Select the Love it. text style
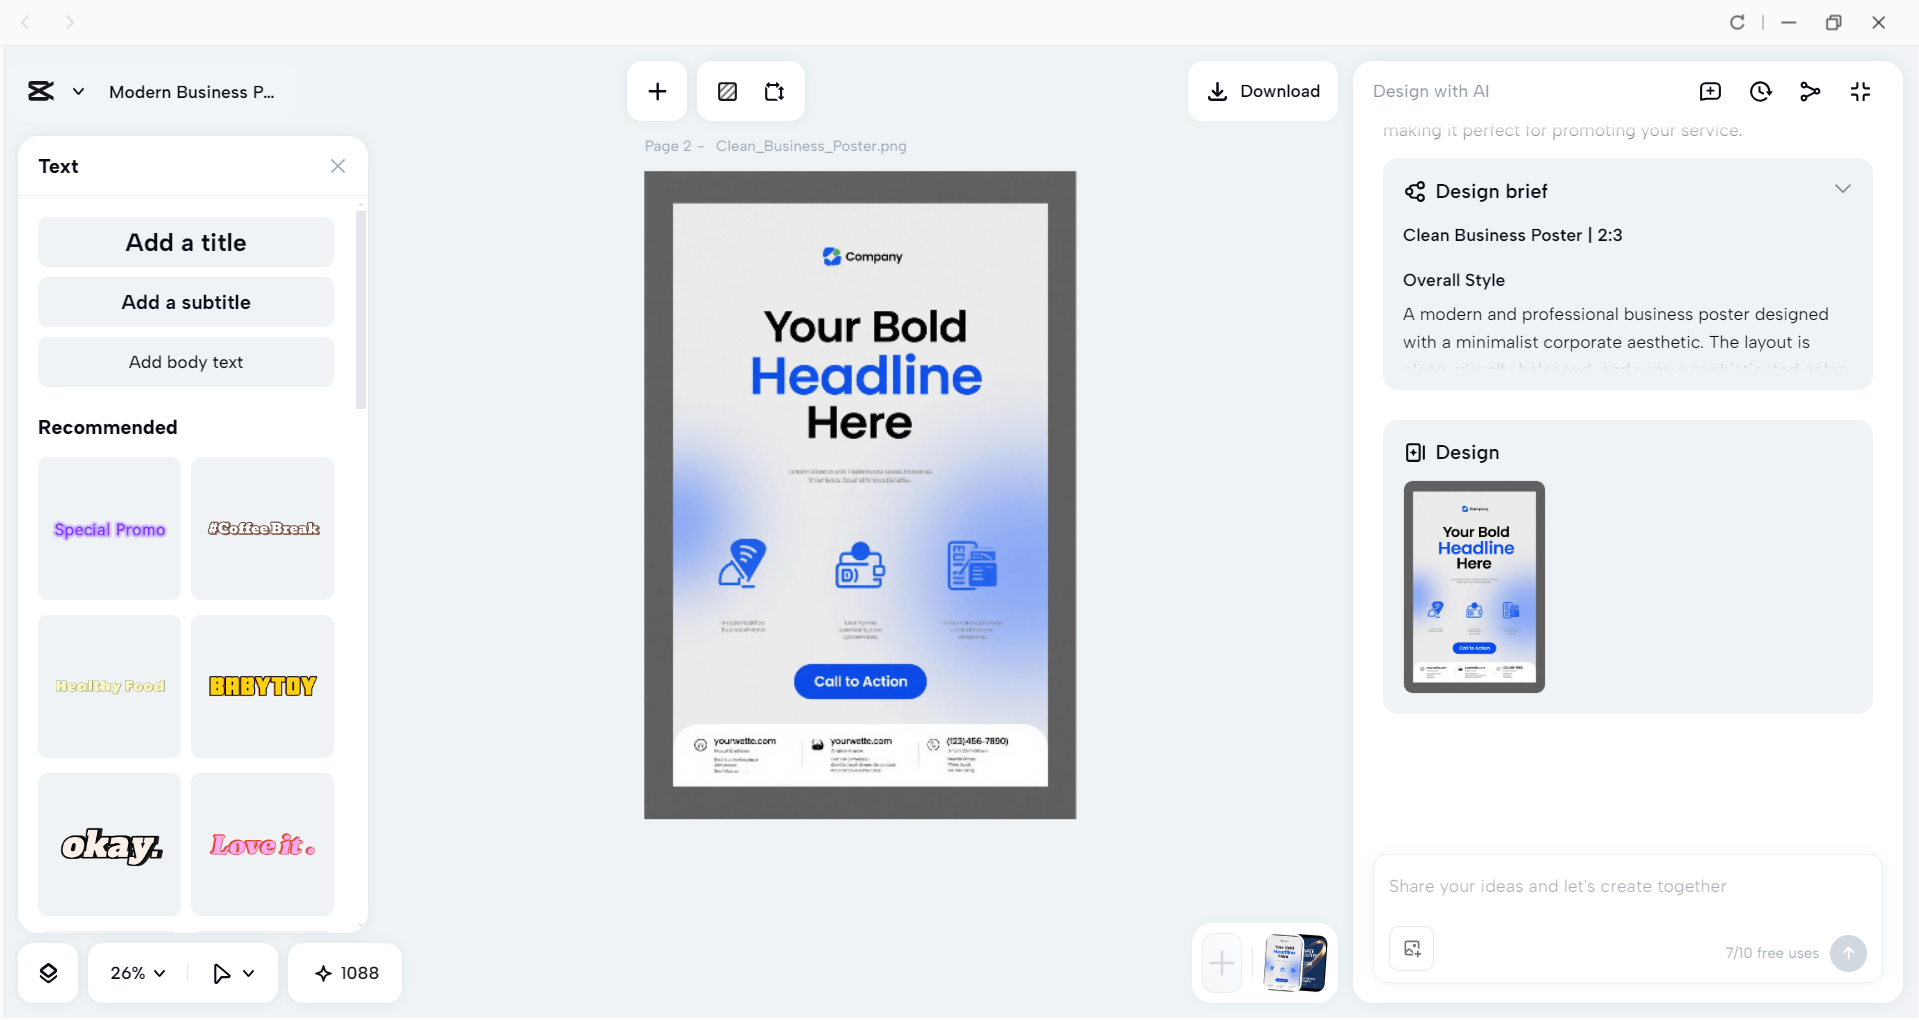Viewport: 1919px width, 1020px height. tap(263, 844)
